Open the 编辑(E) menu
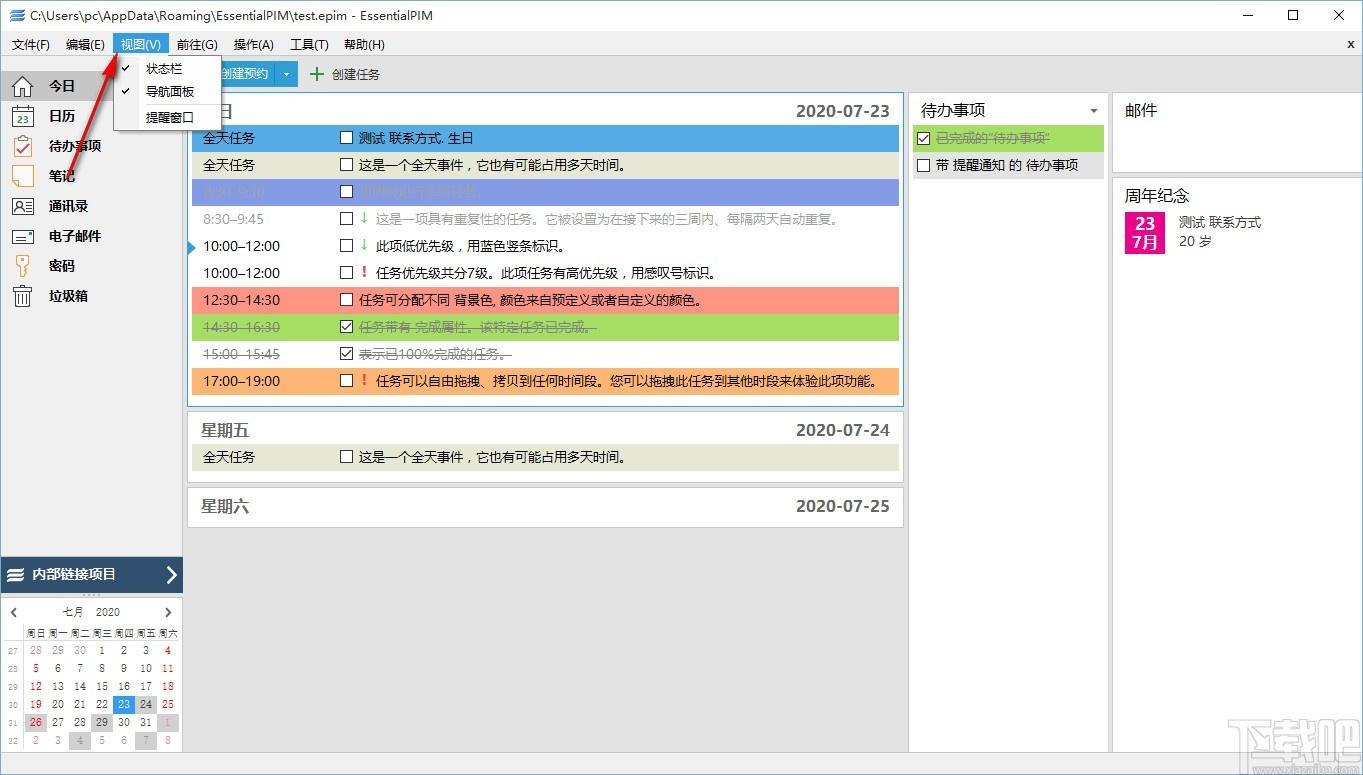The height and width of the screenshot is (775, 1363). click(85, 44)
